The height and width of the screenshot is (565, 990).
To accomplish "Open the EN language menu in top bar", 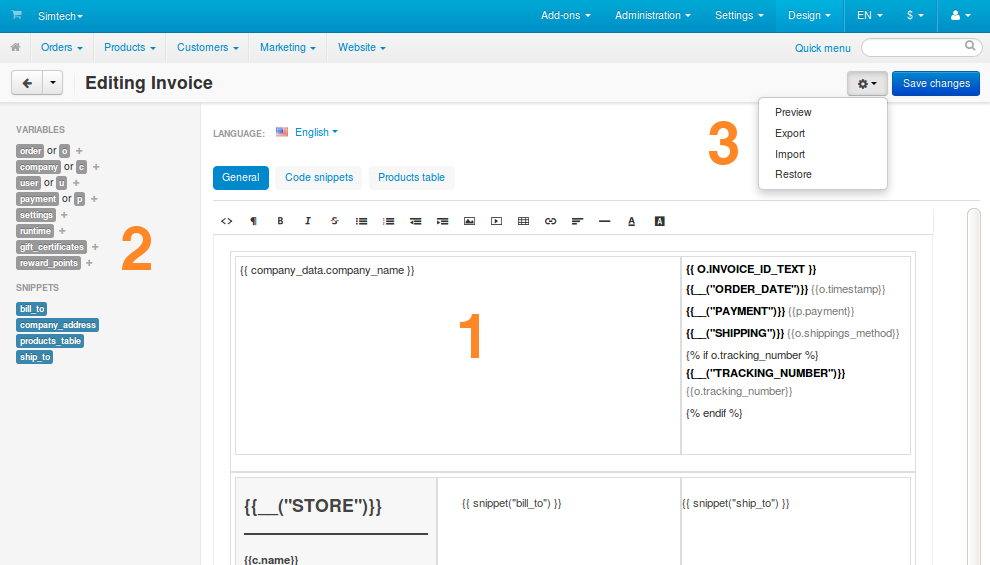I will click(x=869, y=15).
